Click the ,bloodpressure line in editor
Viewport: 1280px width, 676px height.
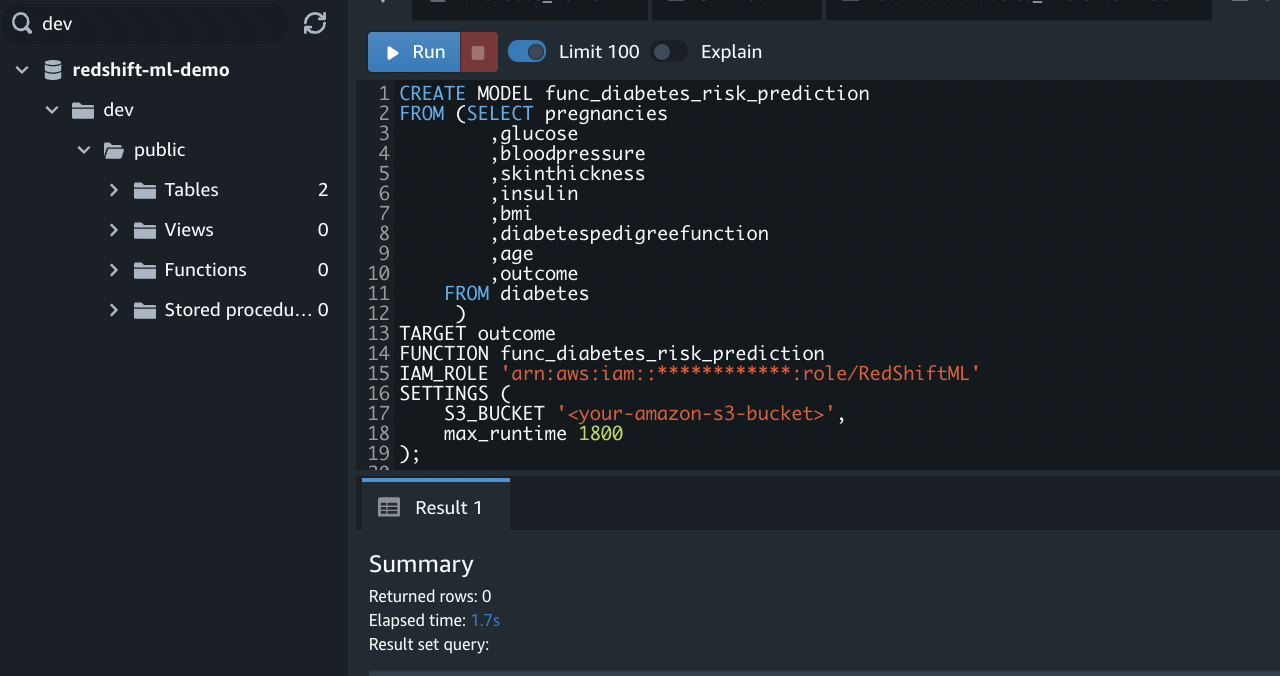(567, 153)
